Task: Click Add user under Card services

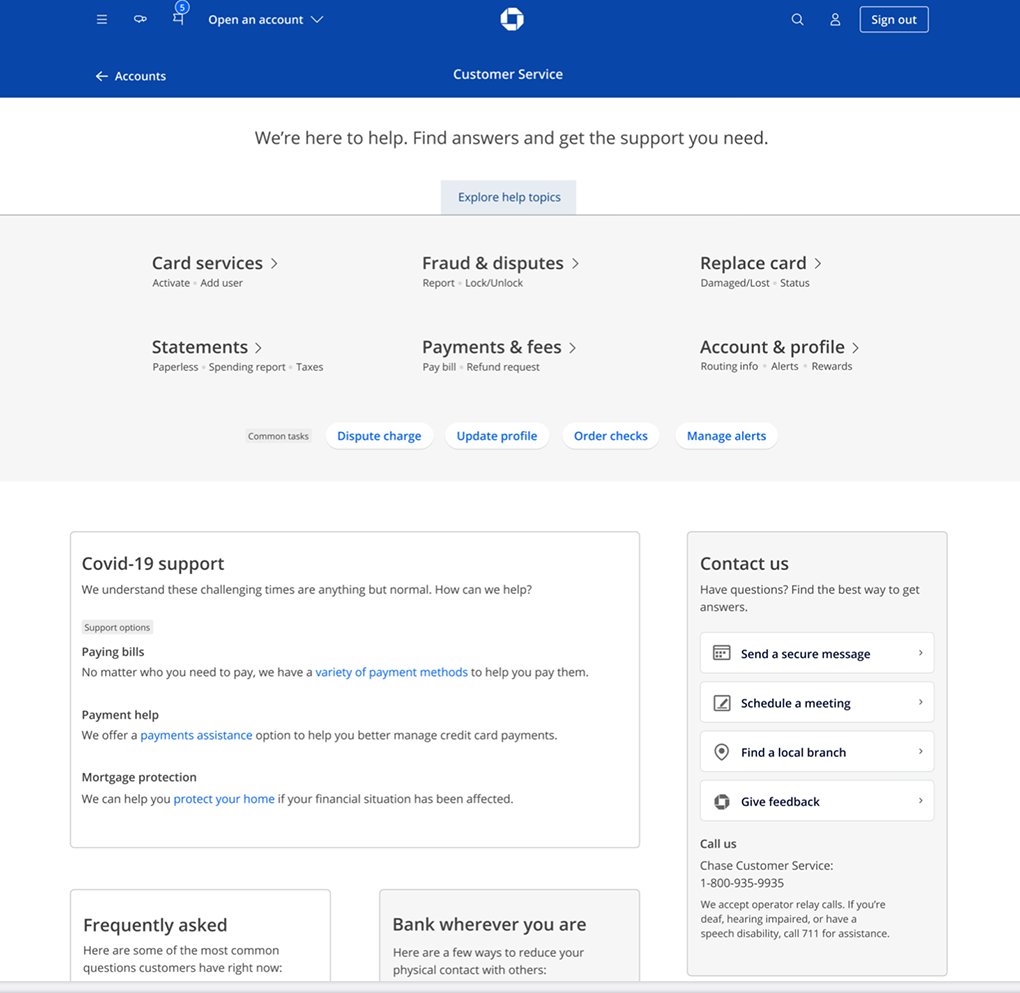Action: click(221, 283)
